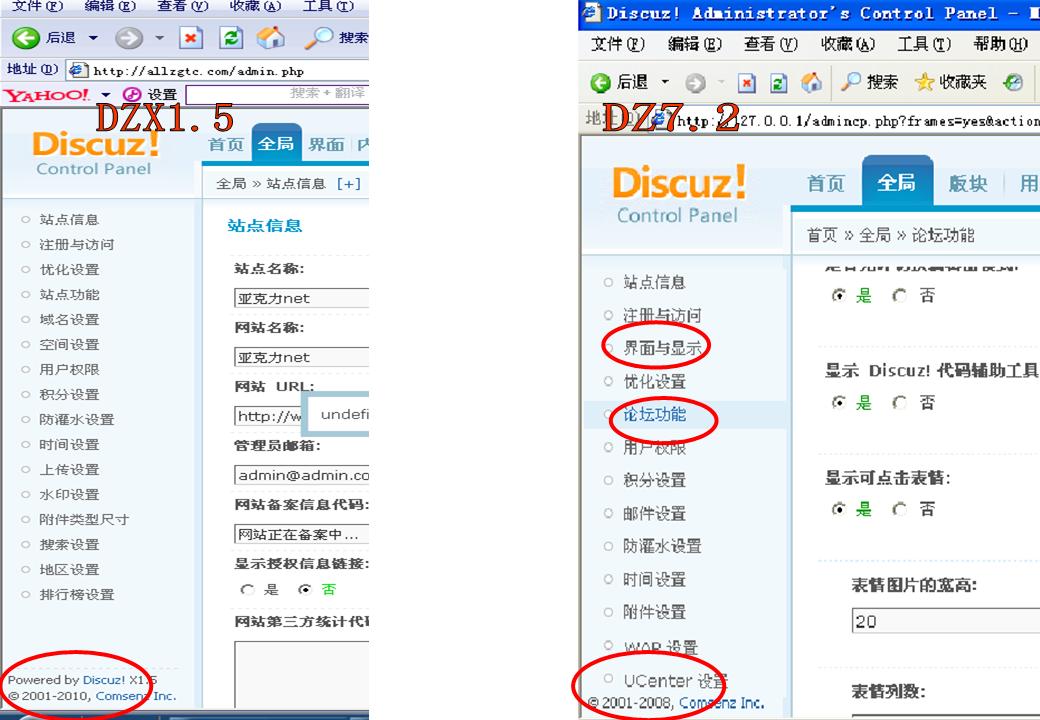Click the history icon right of 收藏夹
Image resolution: width=1040 pixels, height=720 pixels.
(1013, 82)
